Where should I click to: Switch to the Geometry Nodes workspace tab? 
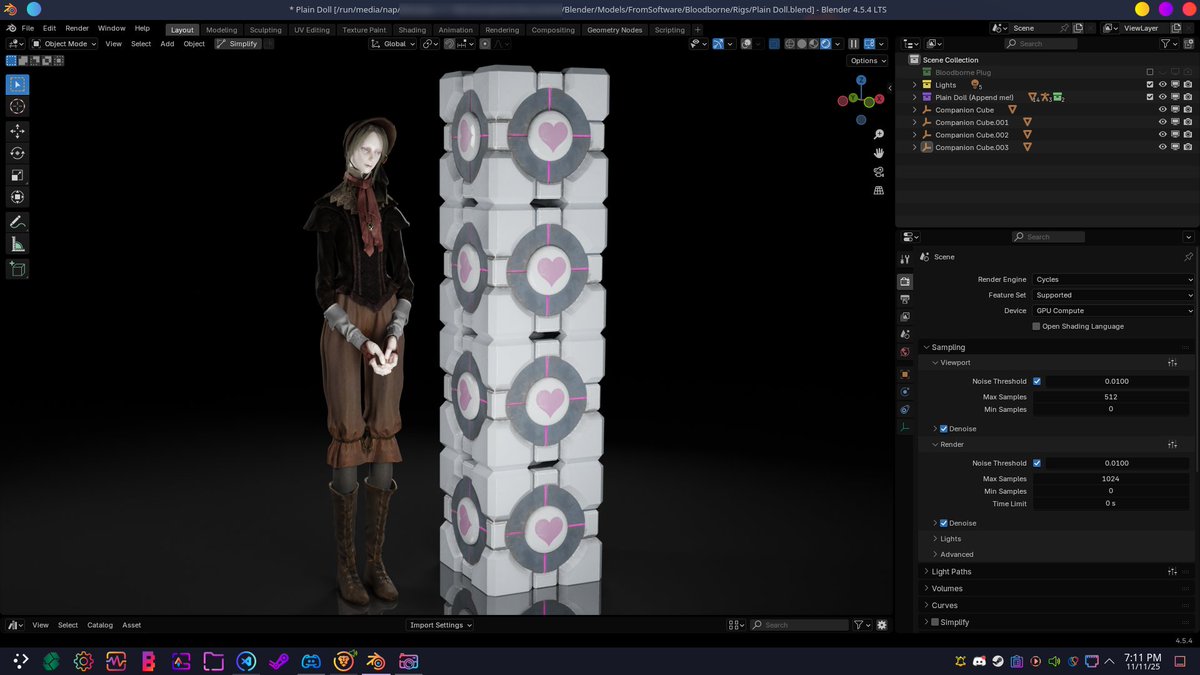615,30
